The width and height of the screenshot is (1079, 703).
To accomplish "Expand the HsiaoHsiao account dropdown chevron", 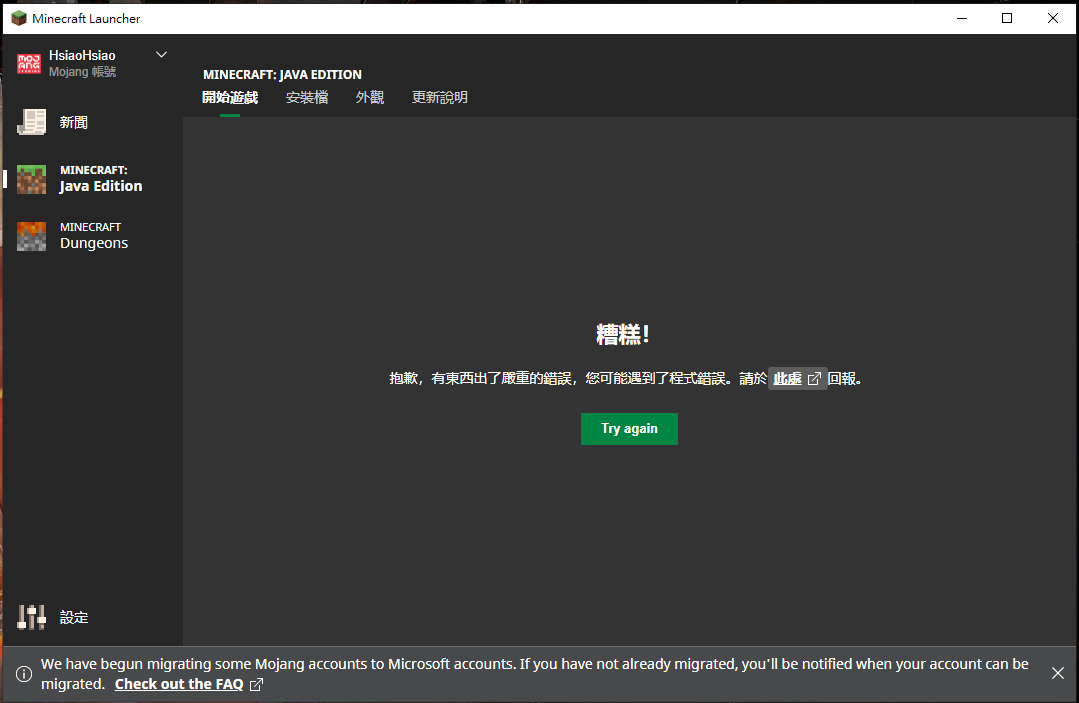I will click(x=162, y=54).
